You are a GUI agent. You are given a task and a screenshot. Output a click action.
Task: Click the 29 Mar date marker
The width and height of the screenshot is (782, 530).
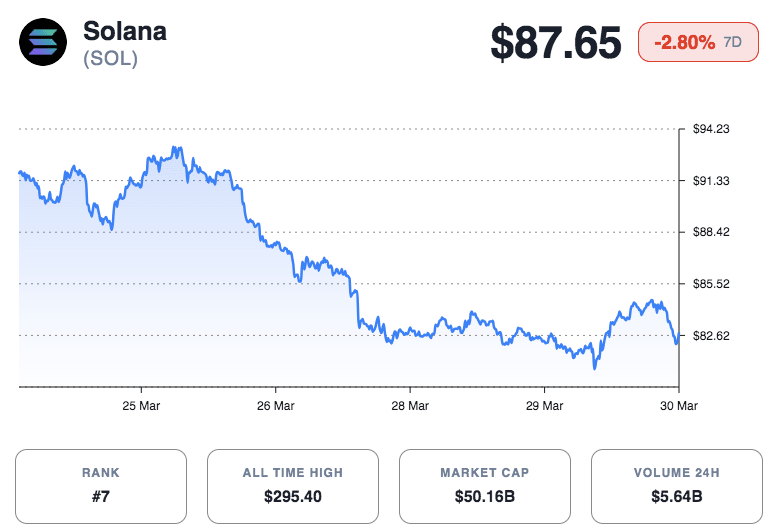[x=544, y=406]
